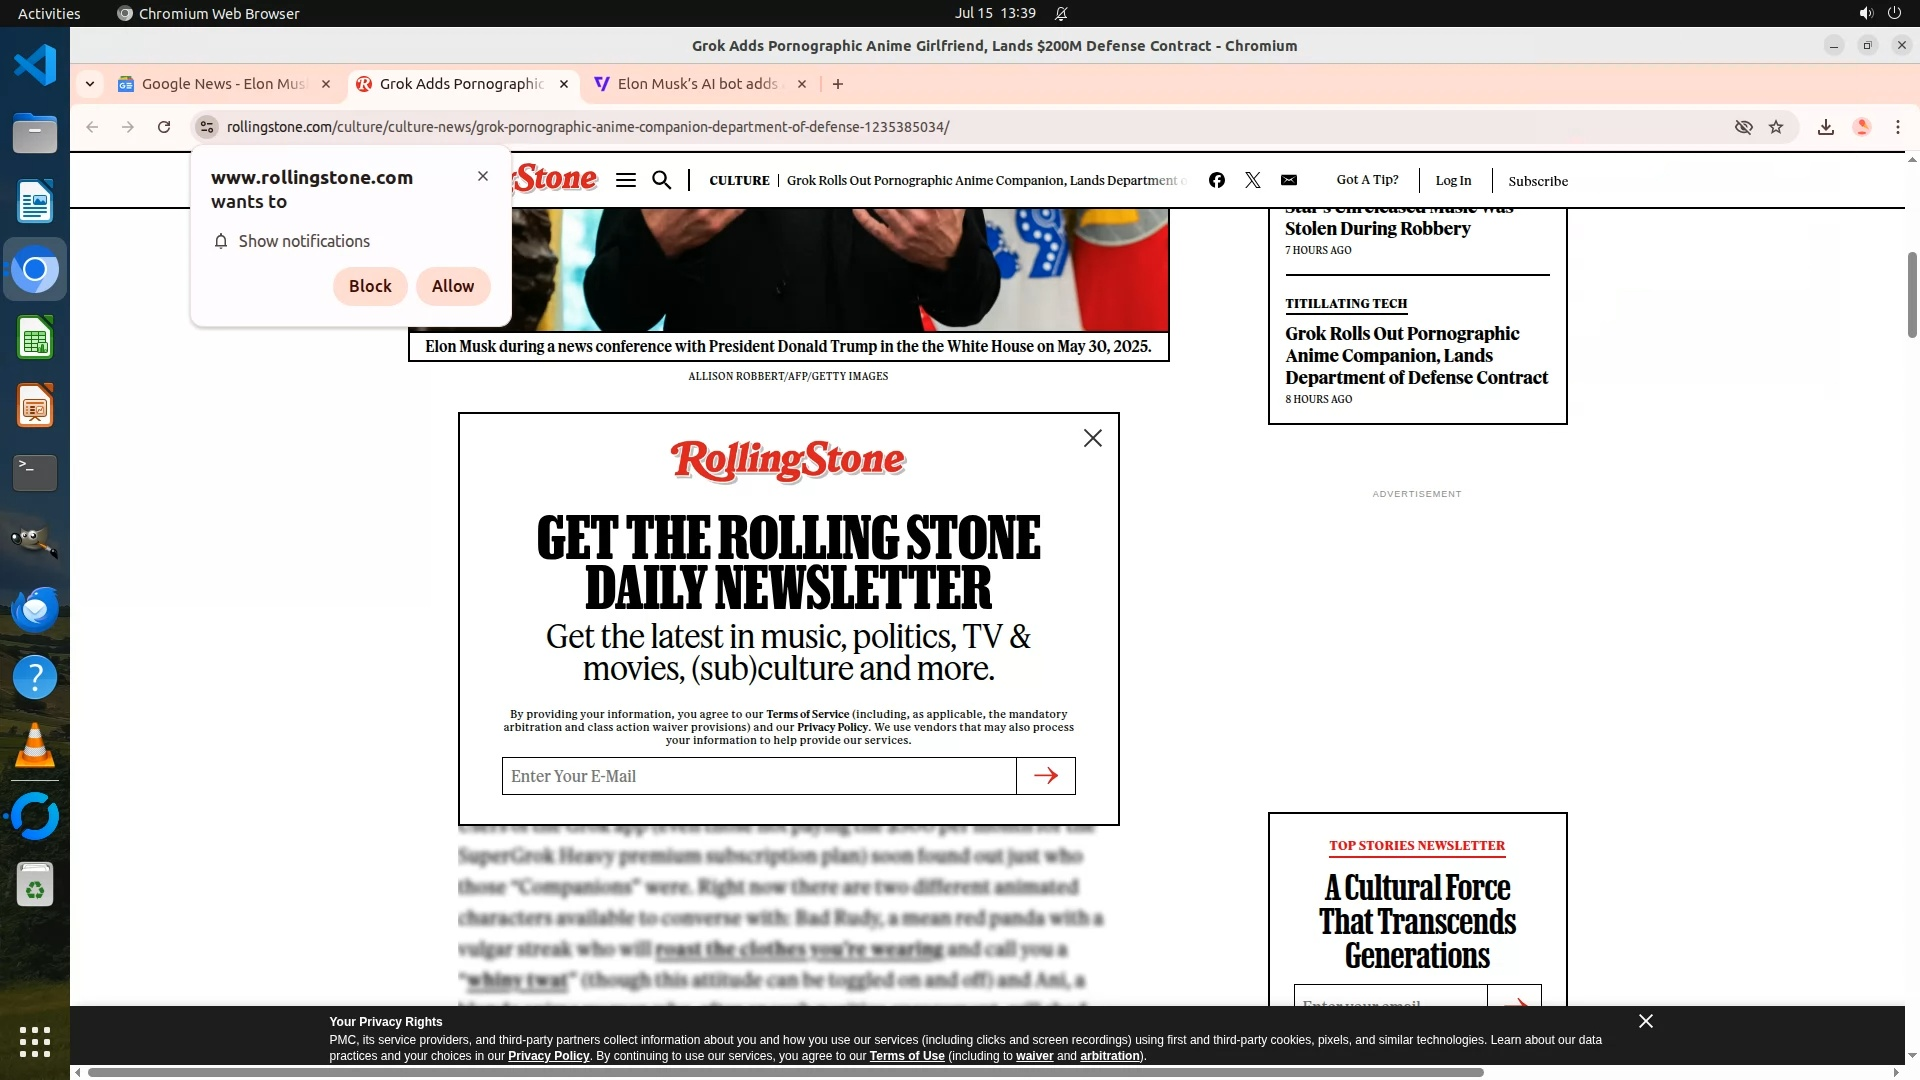Share article via Facebook icon
Screen dimensions: 1920x1080
(1216, 180)
